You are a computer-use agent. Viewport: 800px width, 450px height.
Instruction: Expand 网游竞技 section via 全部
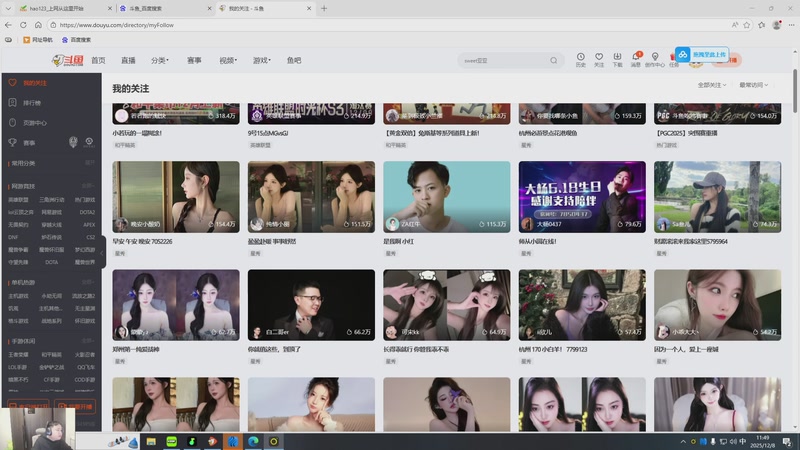tap(88, 186)
